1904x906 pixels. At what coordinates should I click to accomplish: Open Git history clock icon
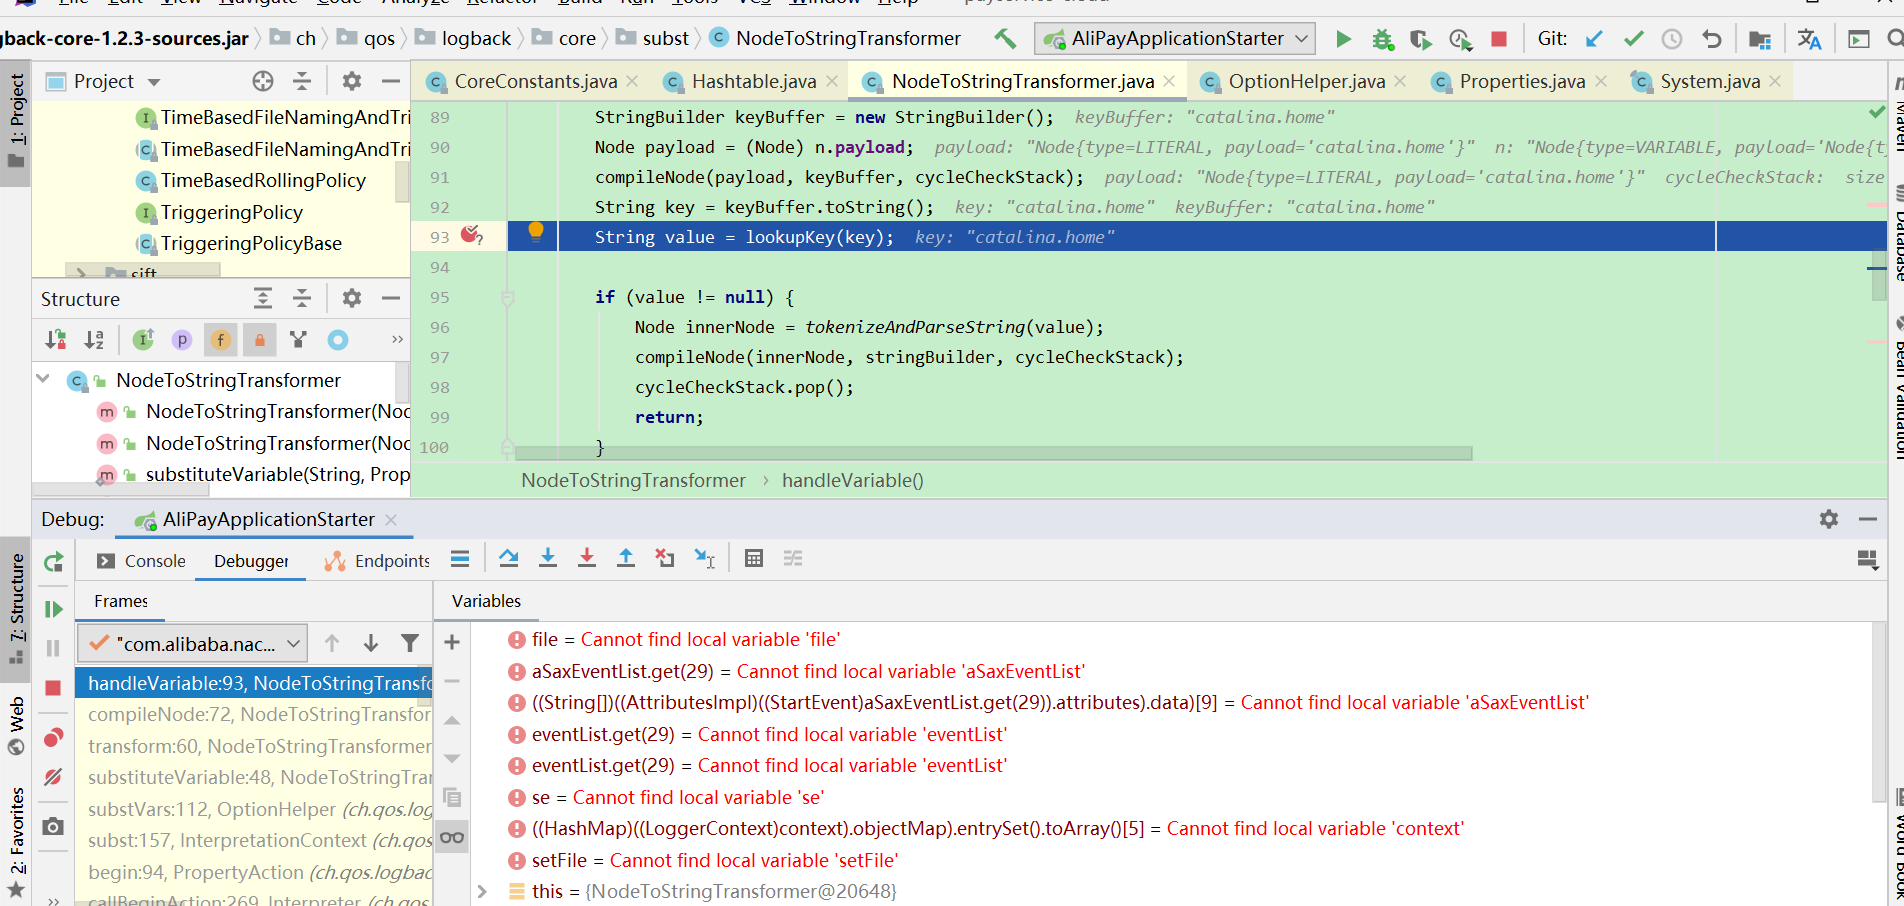point(1672,39)
